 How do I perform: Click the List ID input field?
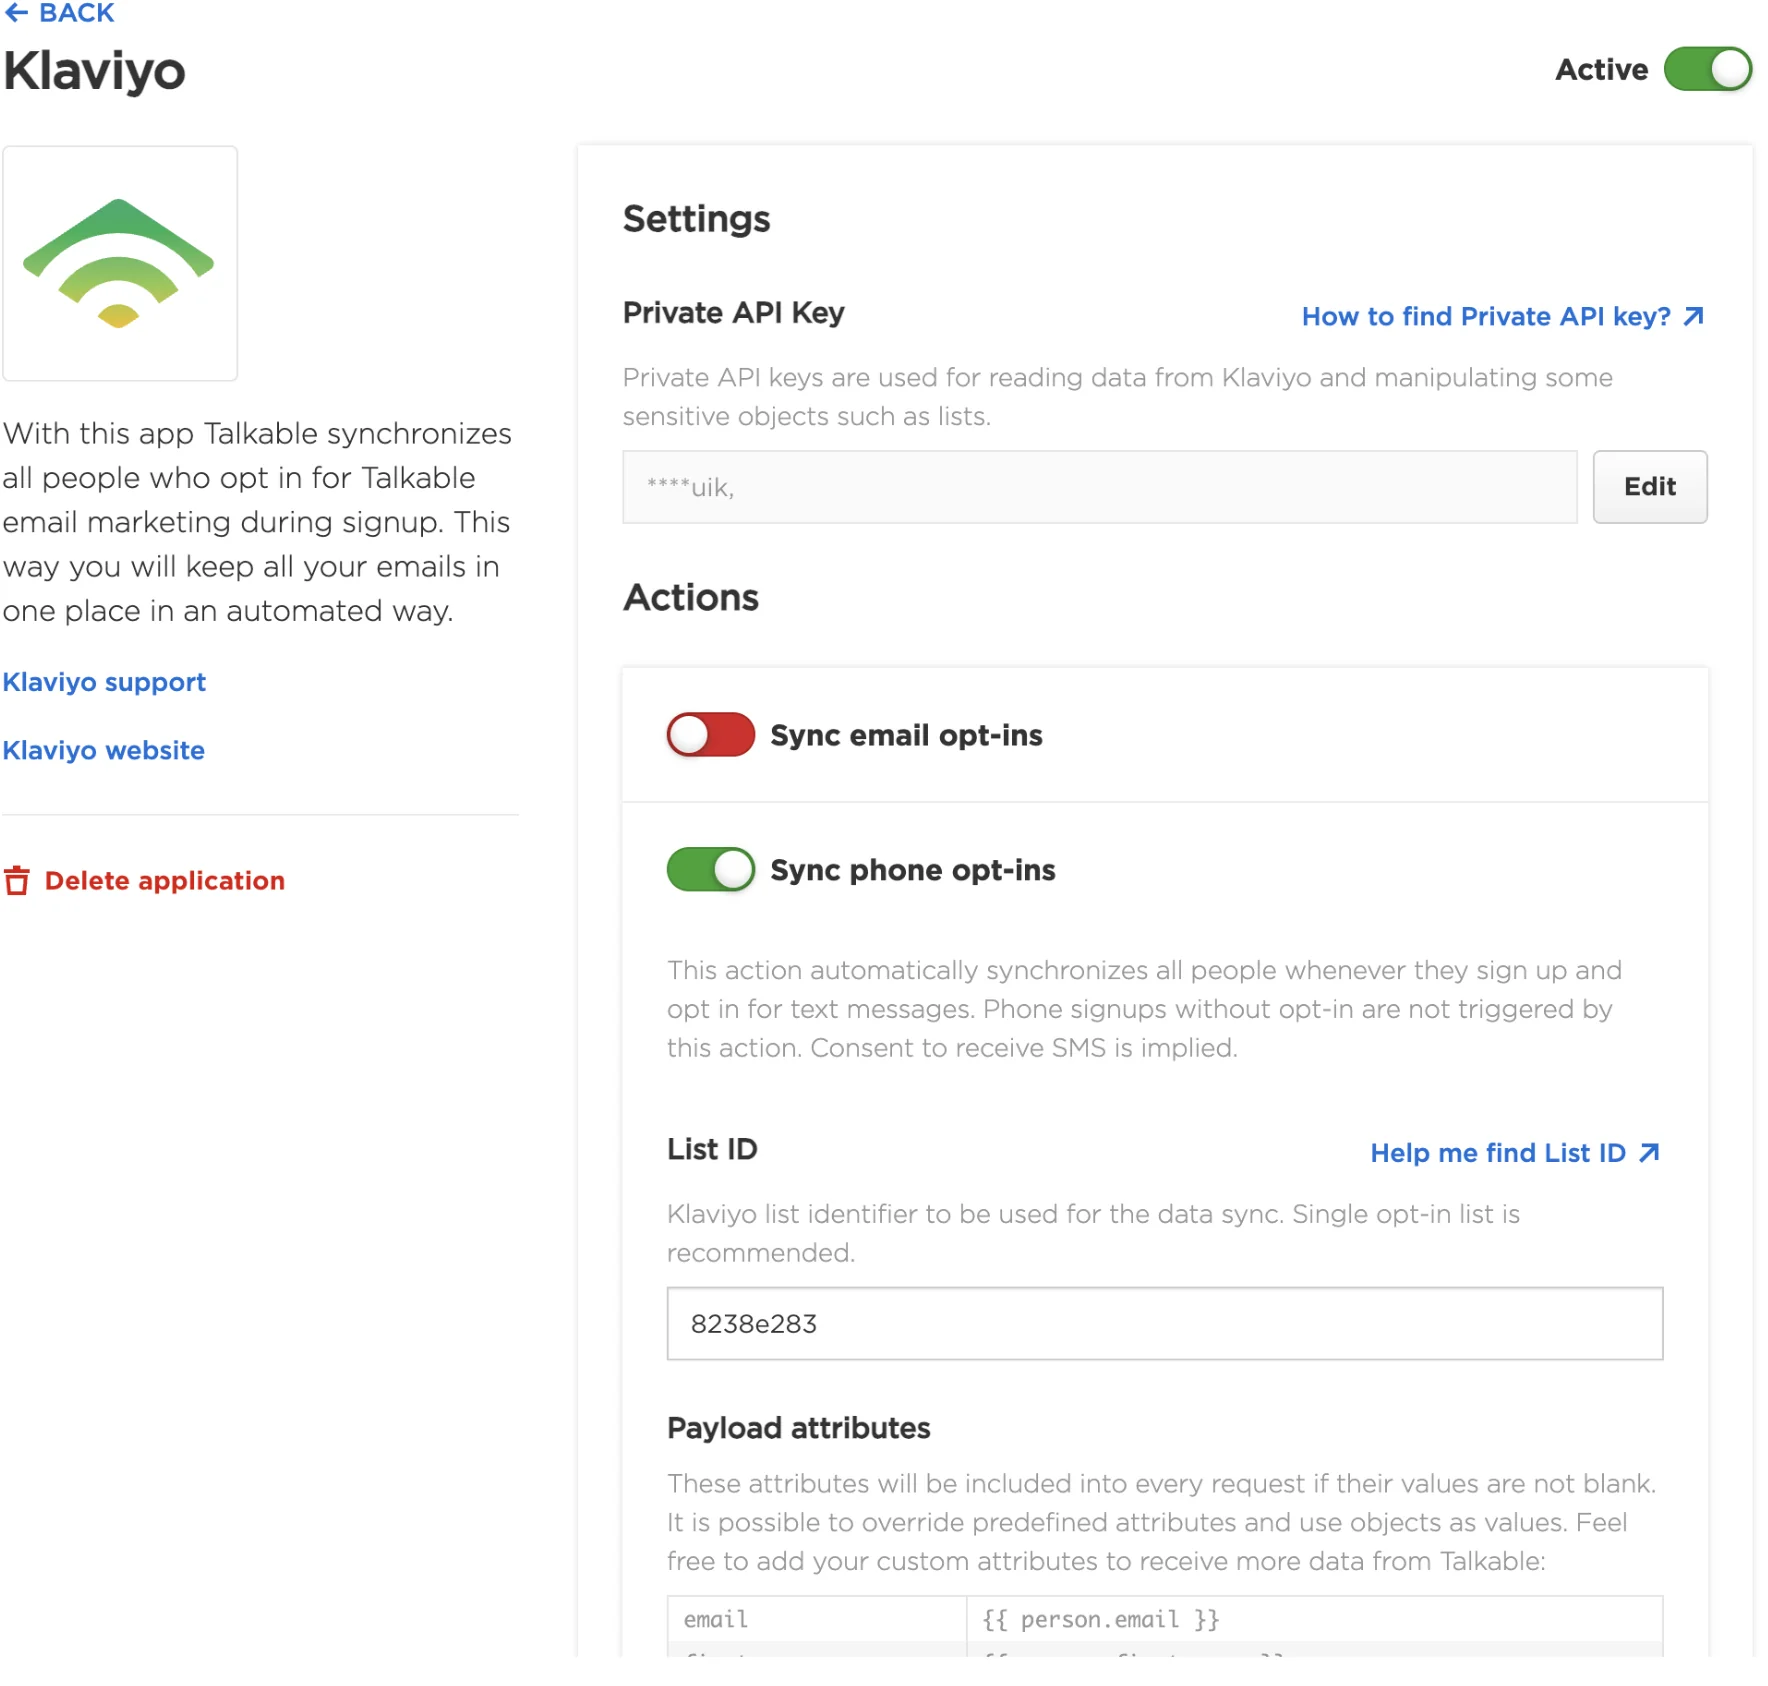point(1165,1323)
